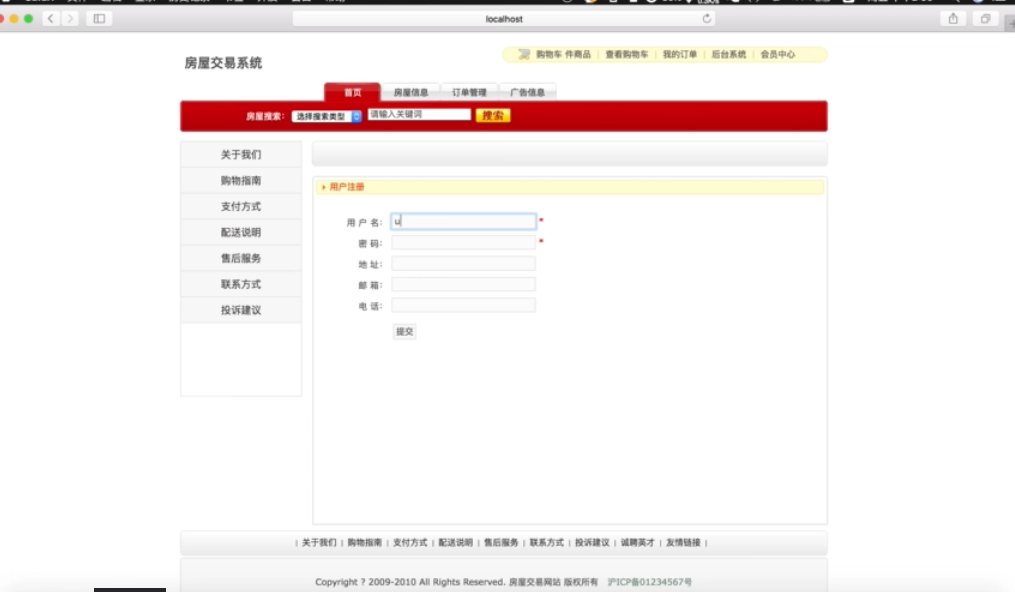Open footer 联系方式 link
The width and height of the screenshot is (1015, 592).
546,543
